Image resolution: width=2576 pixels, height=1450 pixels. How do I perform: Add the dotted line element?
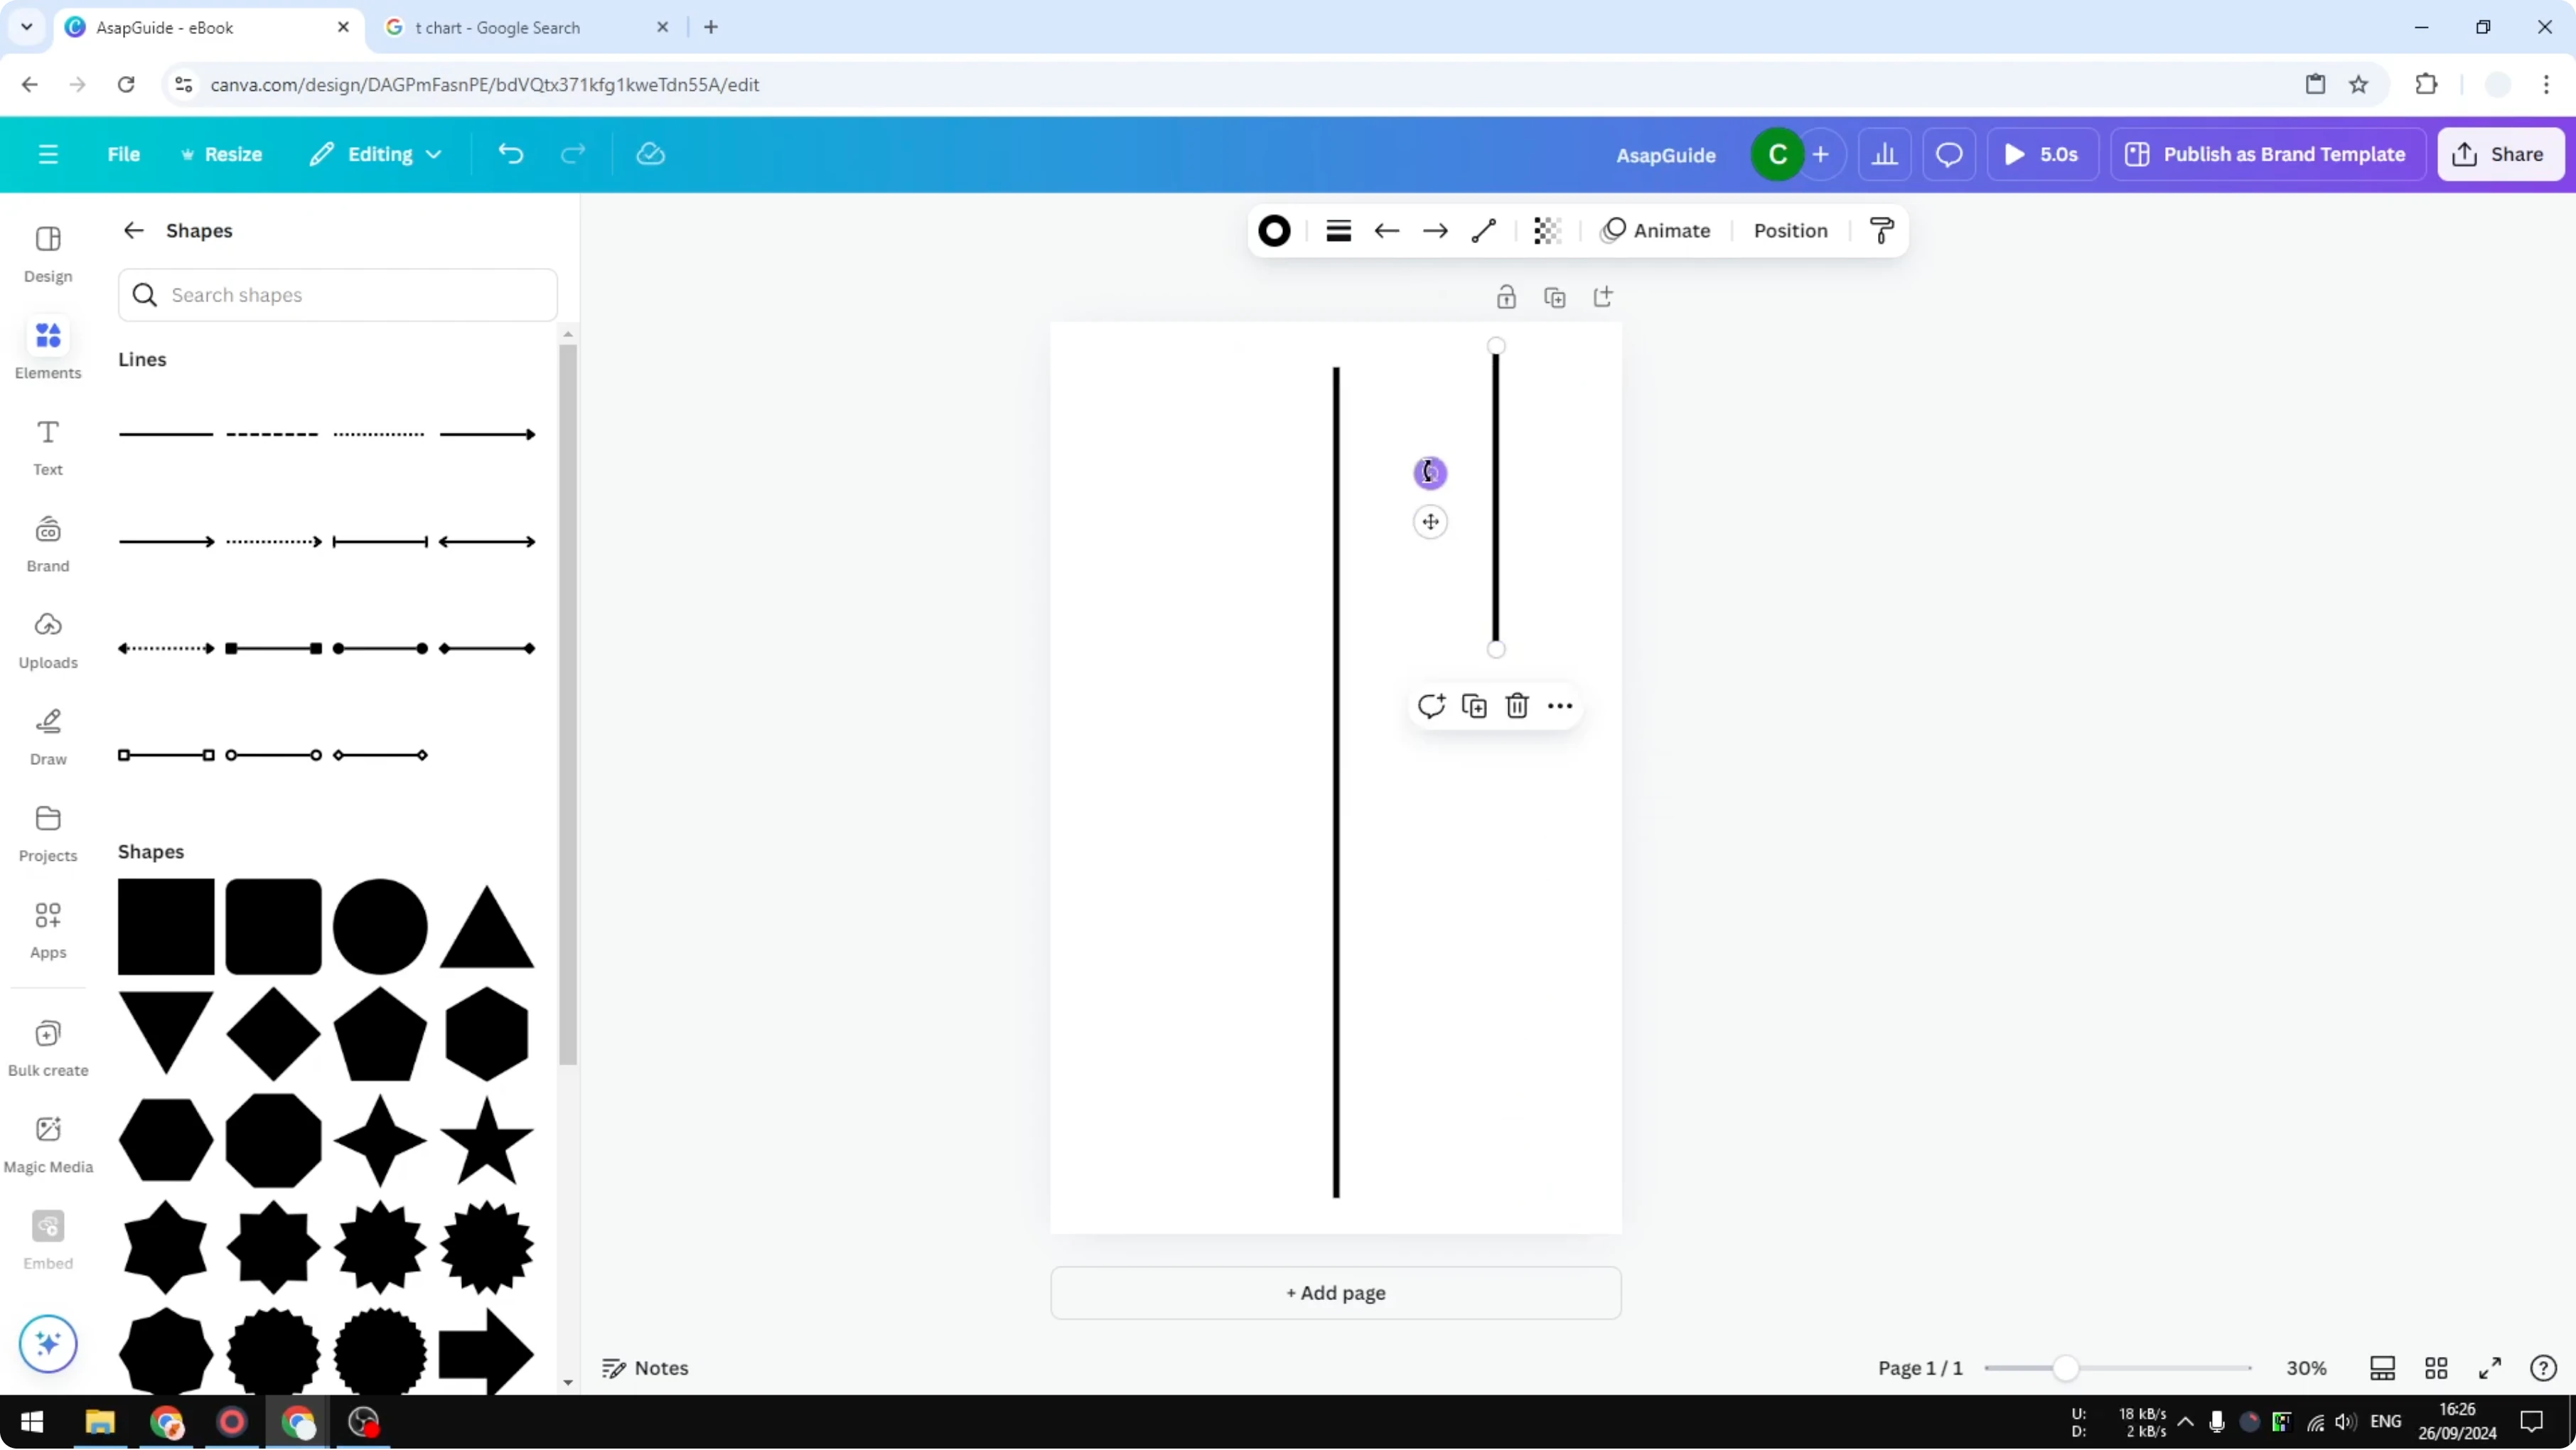379,434
